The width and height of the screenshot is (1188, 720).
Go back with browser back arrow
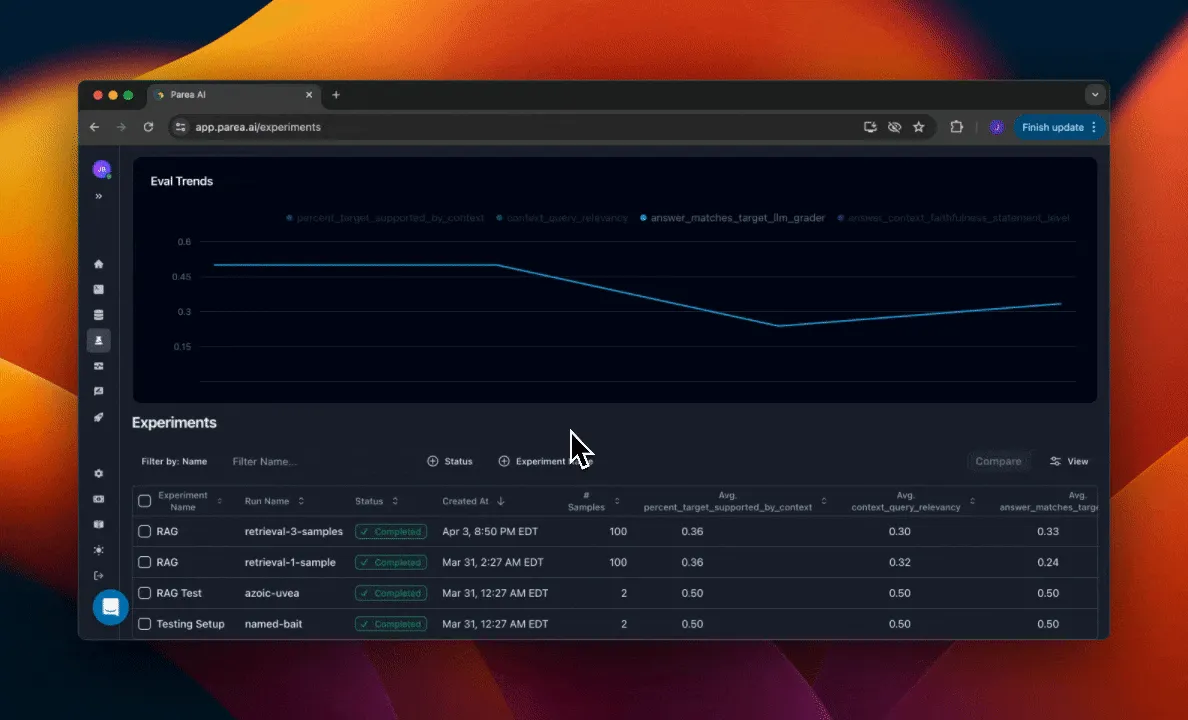click(x=95, y=127)
